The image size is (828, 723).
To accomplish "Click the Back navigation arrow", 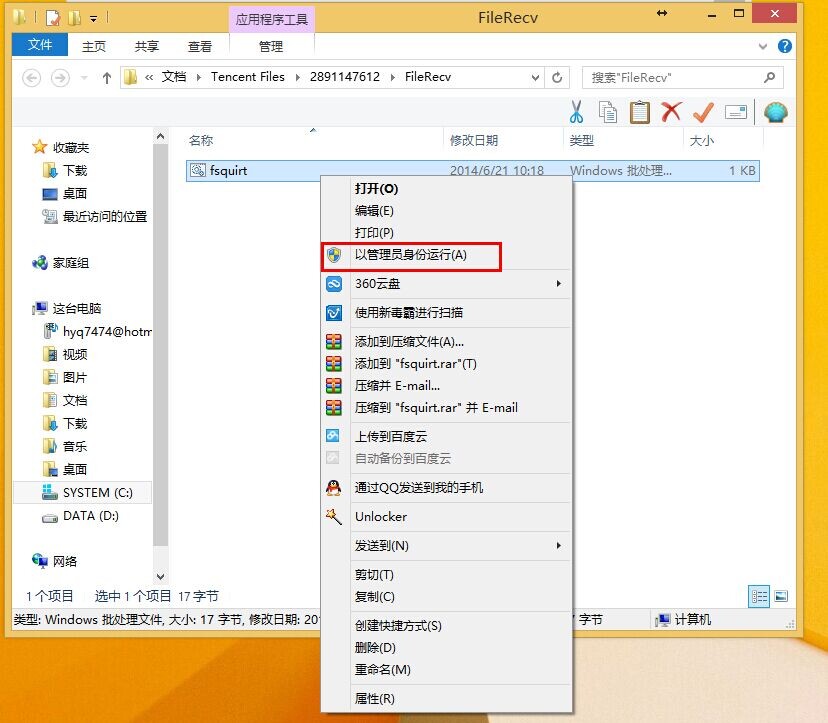I will pyautogui.click(x=32, y=78).
